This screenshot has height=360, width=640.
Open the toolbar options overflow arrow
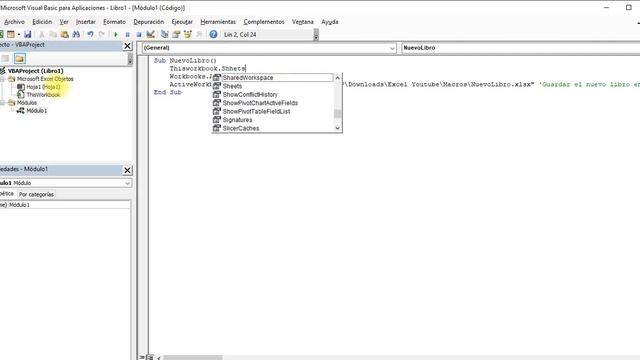[x=316, y=36]
